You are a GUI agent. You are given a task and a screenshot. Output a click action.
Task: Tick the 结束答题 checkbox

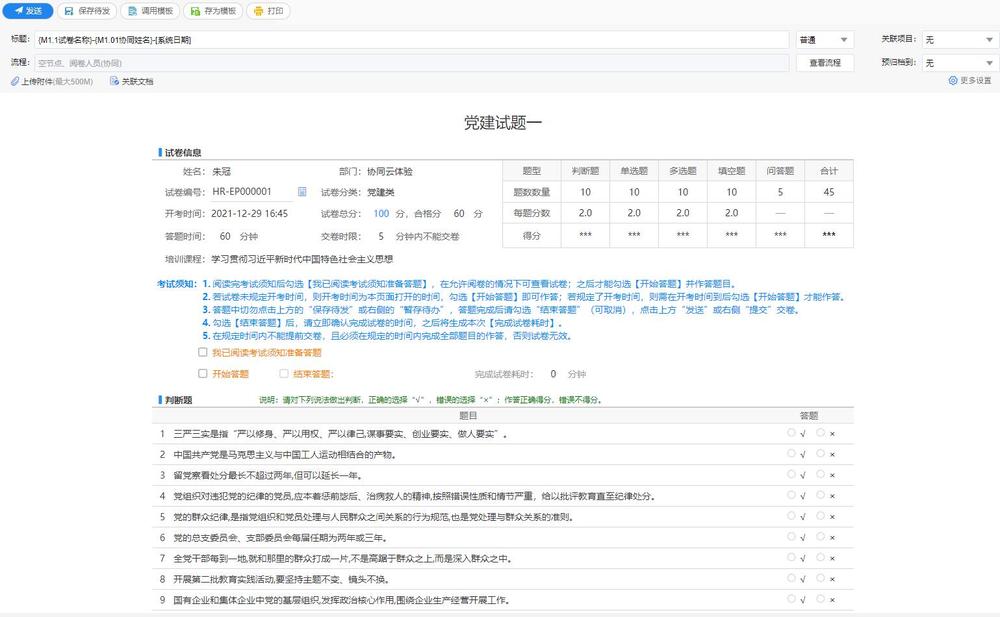pos(285,373)
